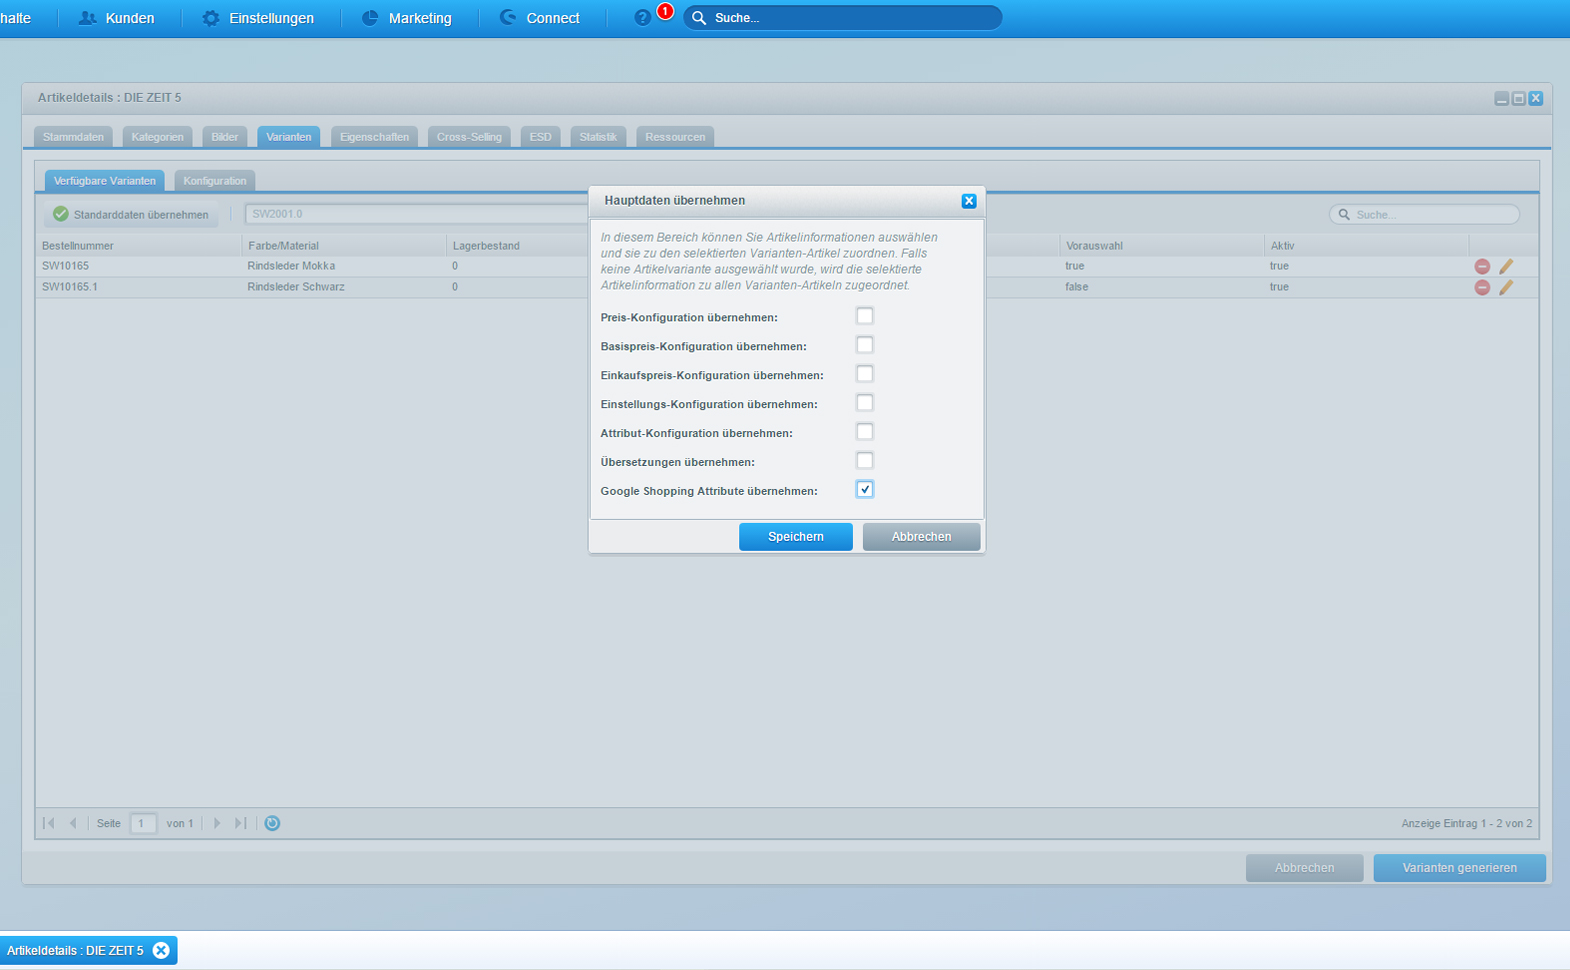
Task: Close the Hauptdaten übernehmen dialog
Action: (968, 201)
